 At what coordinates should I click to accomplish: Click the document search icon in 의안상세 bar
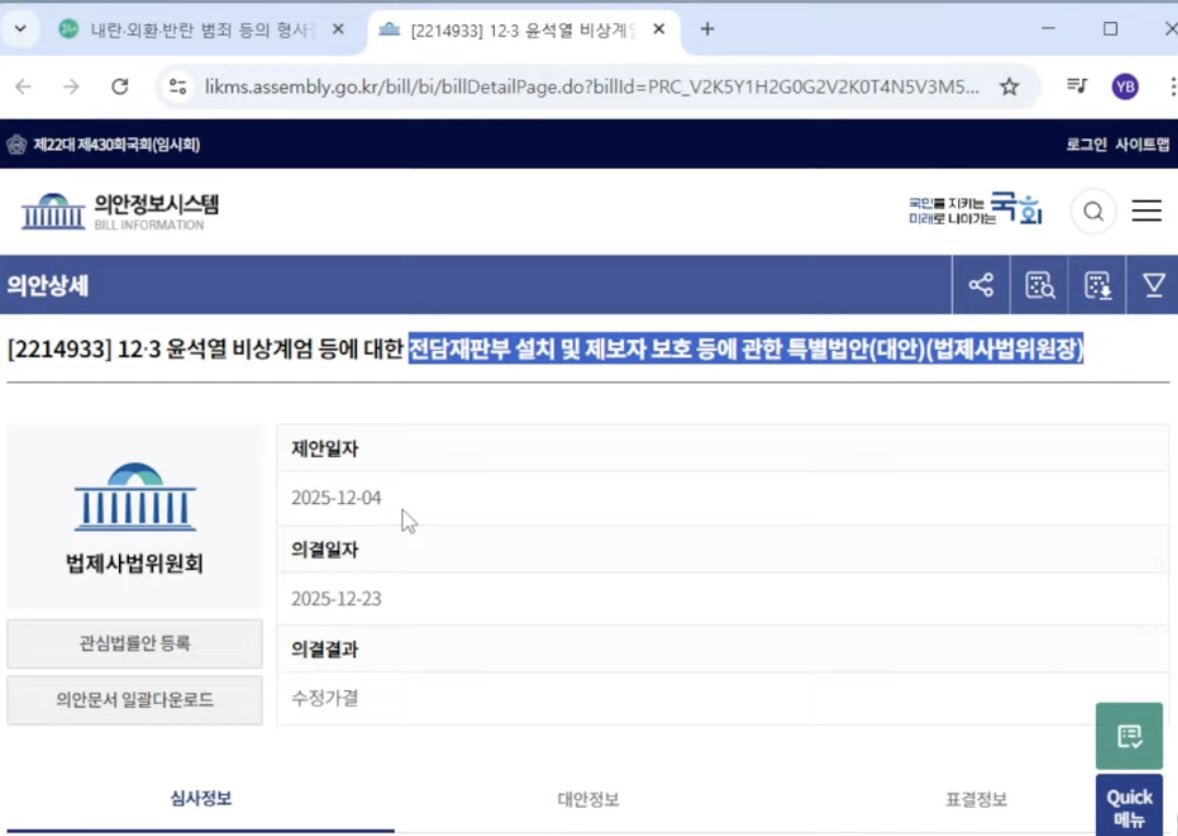[1040, 286]
